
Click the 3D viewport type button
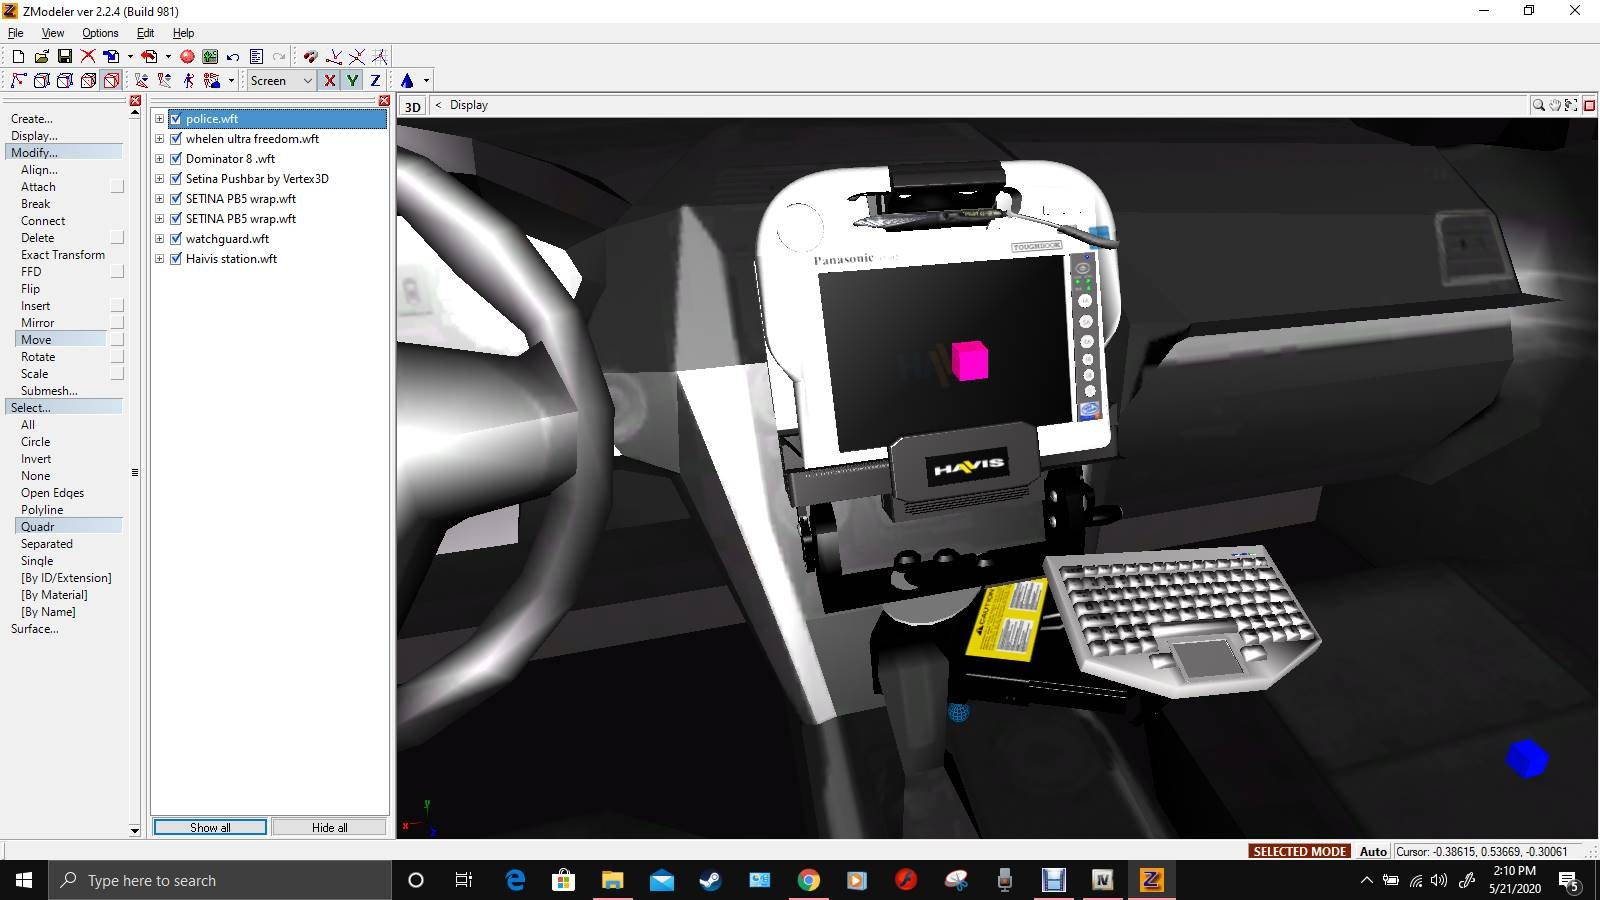coord(413,106)
